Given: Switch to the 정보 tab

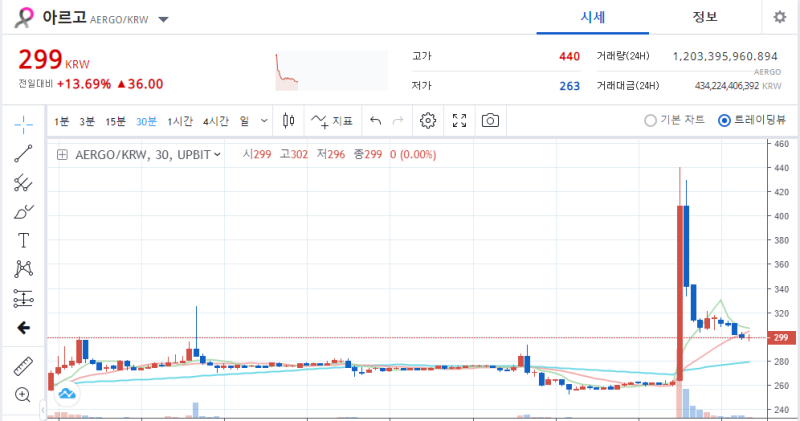Looking at the screenshot, I should point(705,17).
